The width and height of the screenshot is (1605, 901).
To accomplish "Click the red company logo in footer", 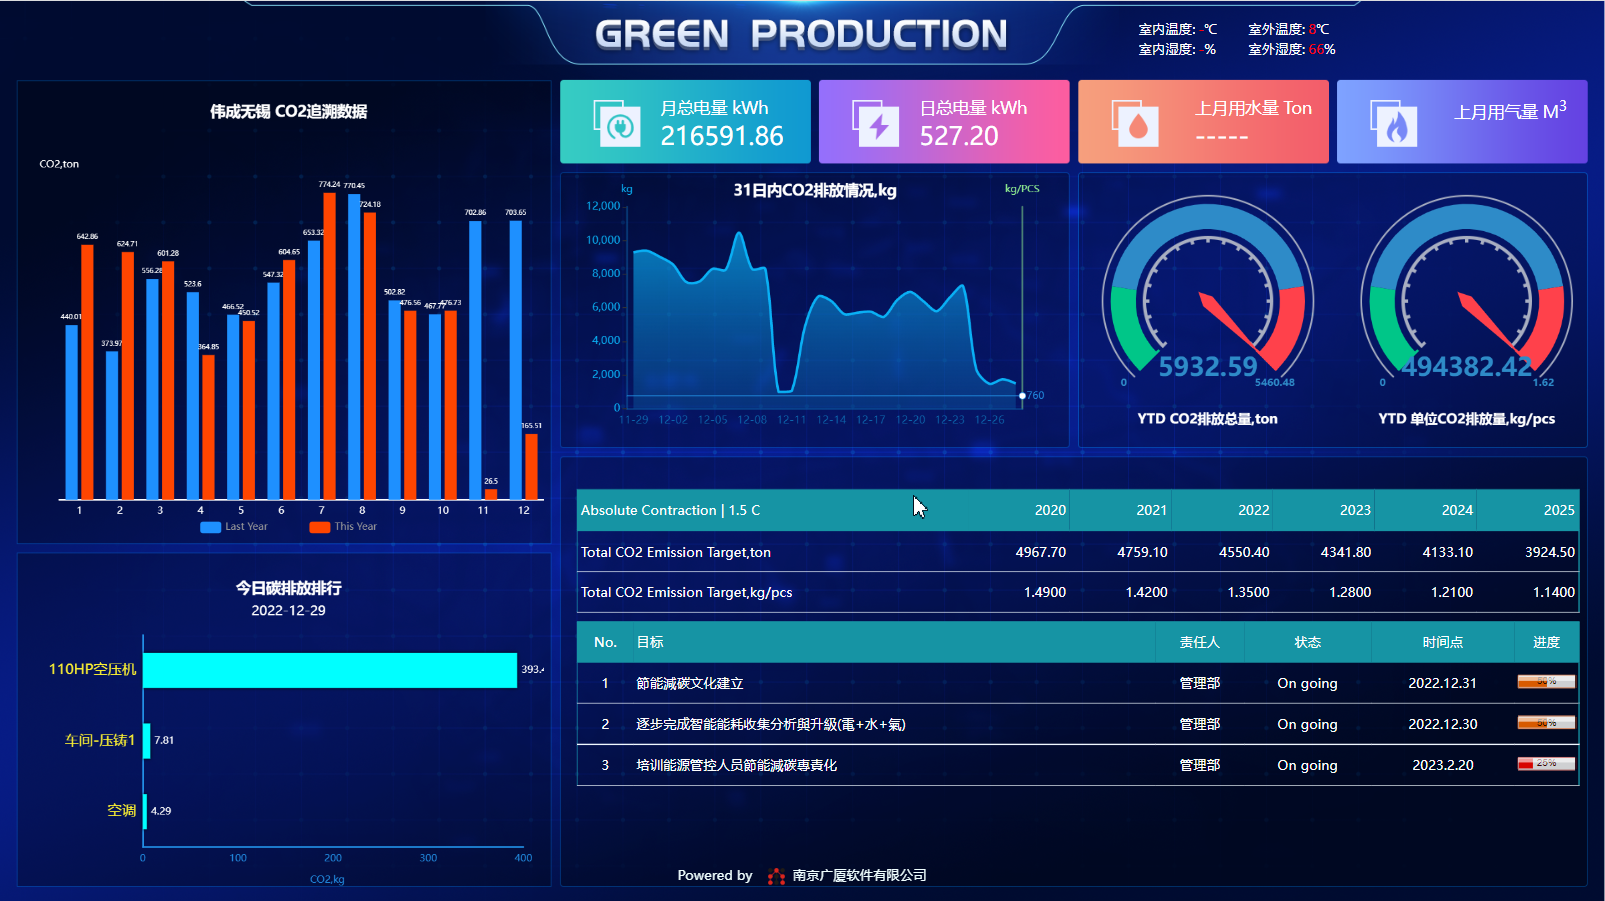I will 776,876.
